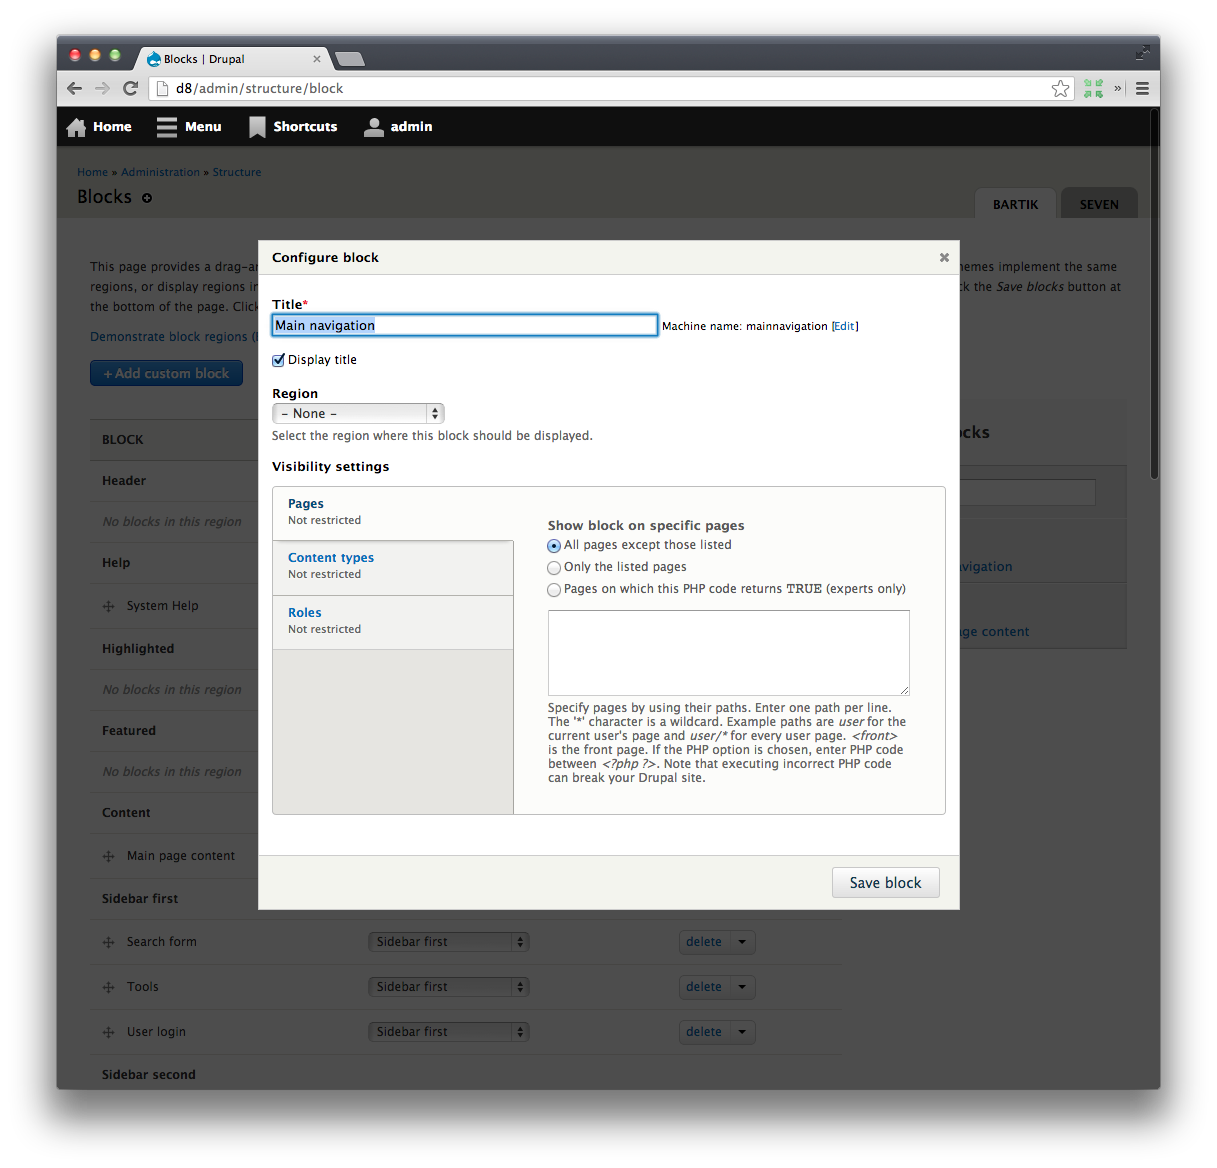Image resolution: width=1217 pixels, height=1168 pixels.
Task: Click the page icon in the address bar
Action: click(163, 88)
